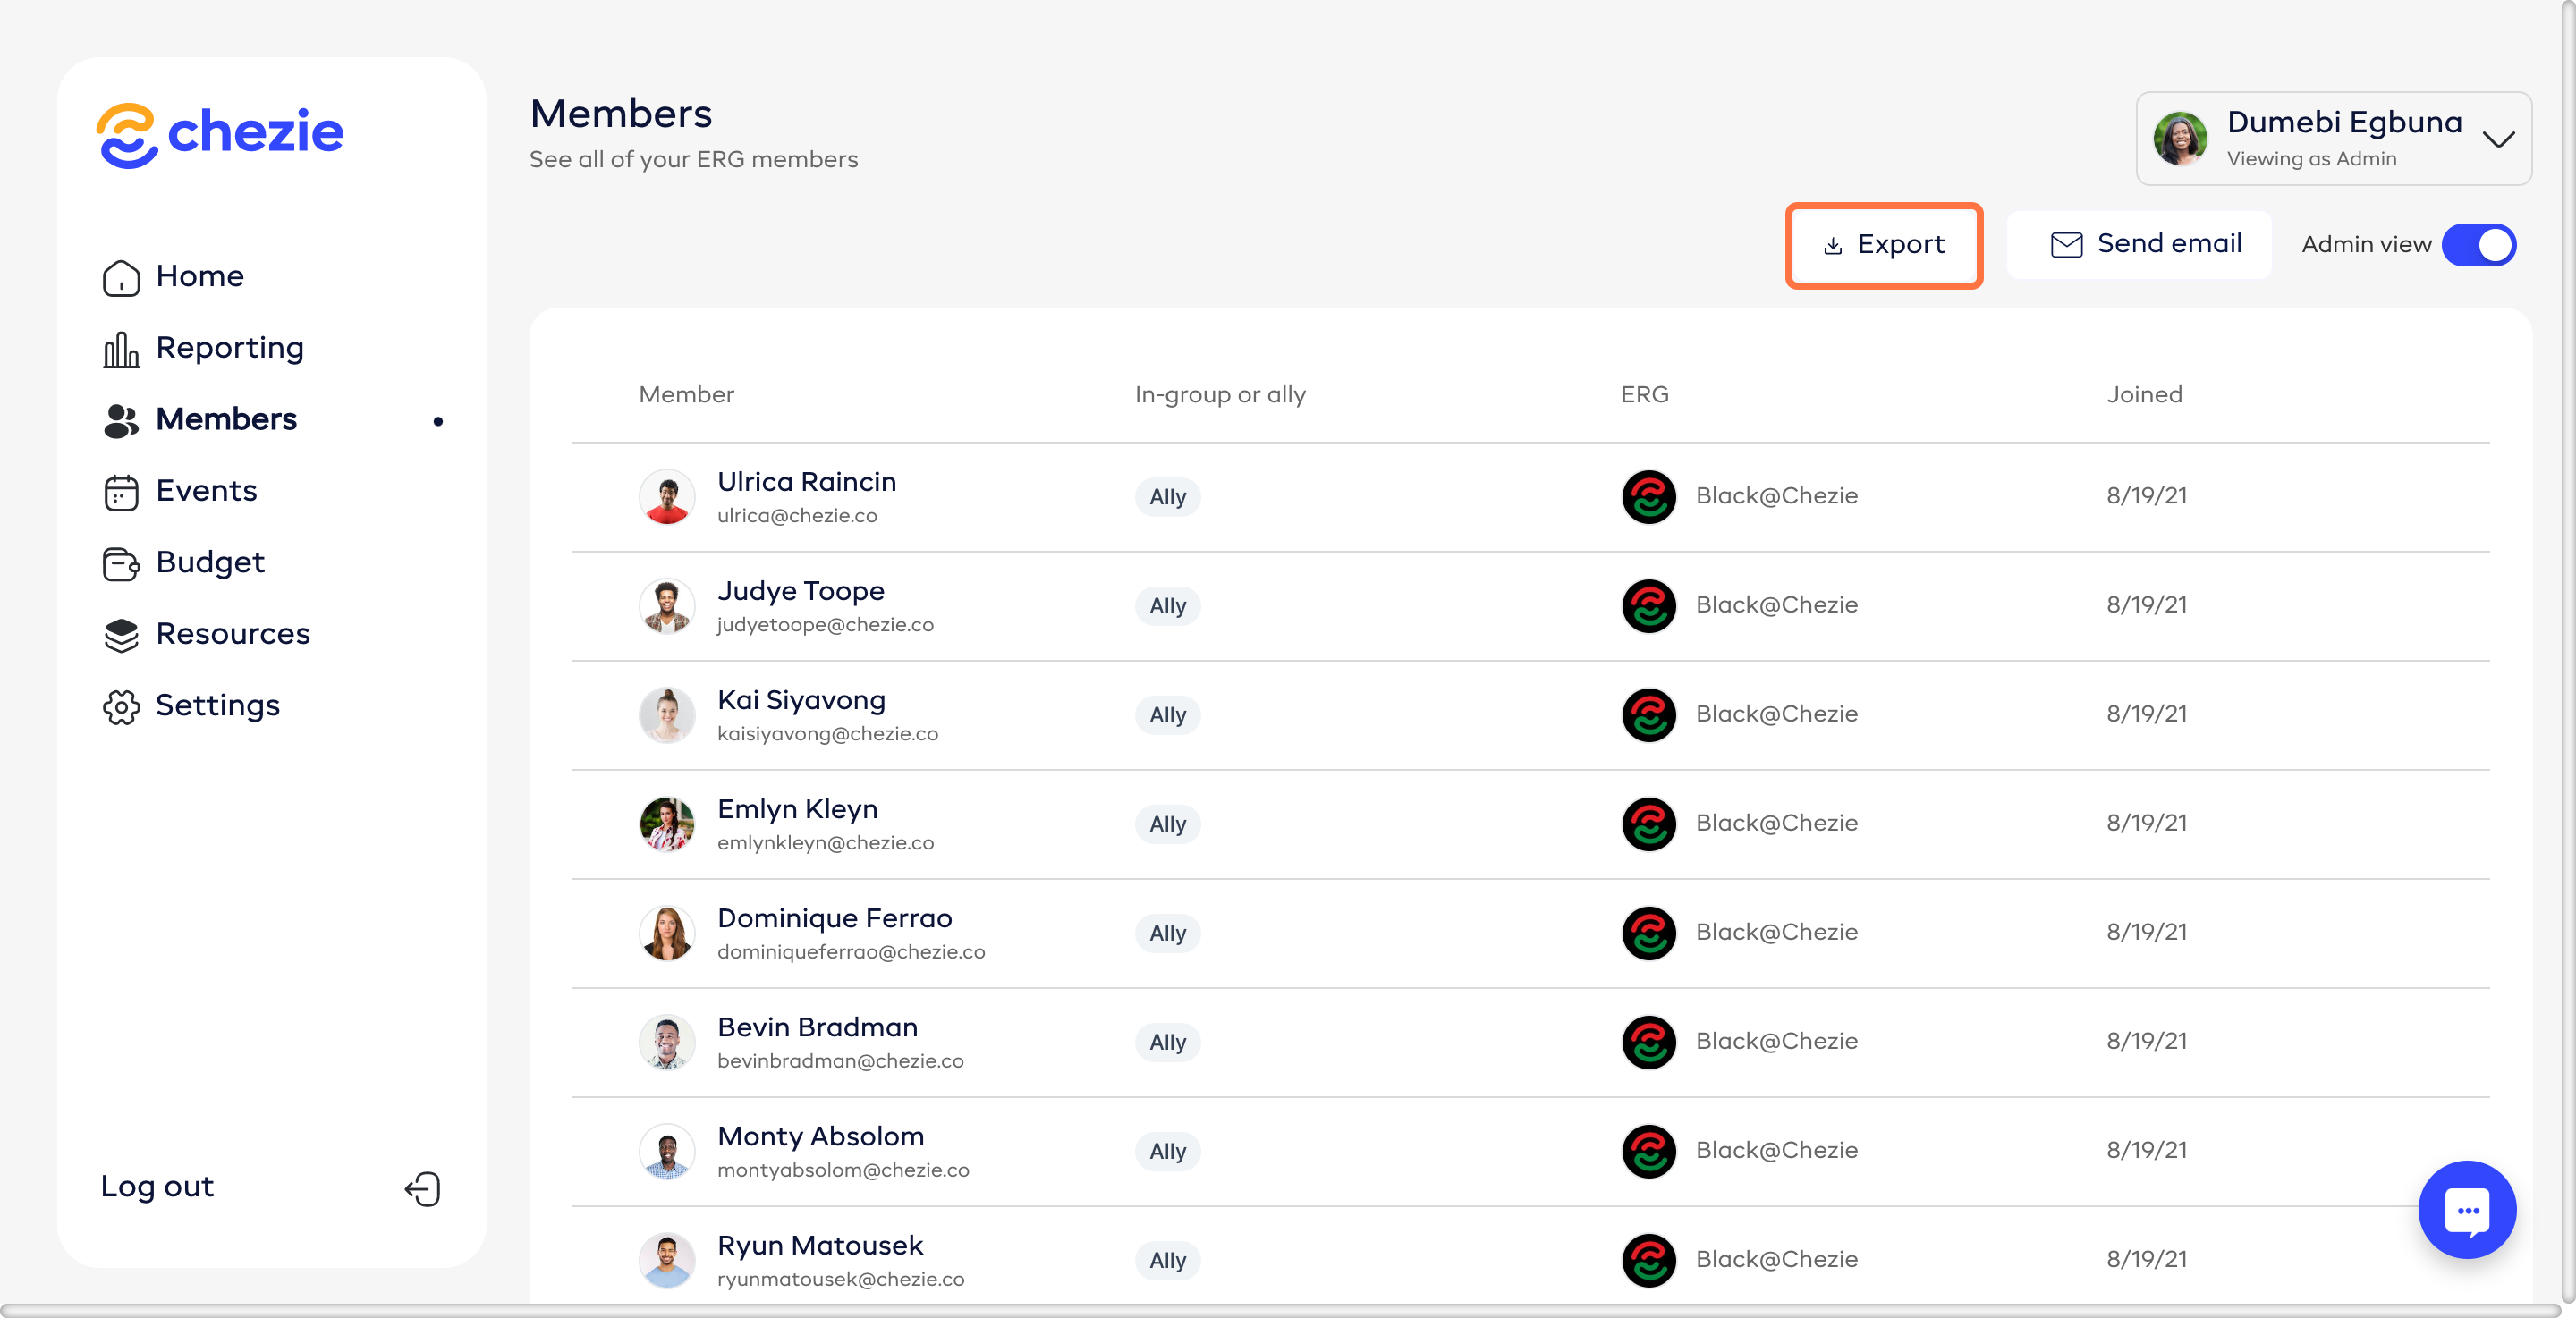This screenshot has height=1318, width=2576.
Task: Click the Resources layers icon
Action: coord(120,634)
